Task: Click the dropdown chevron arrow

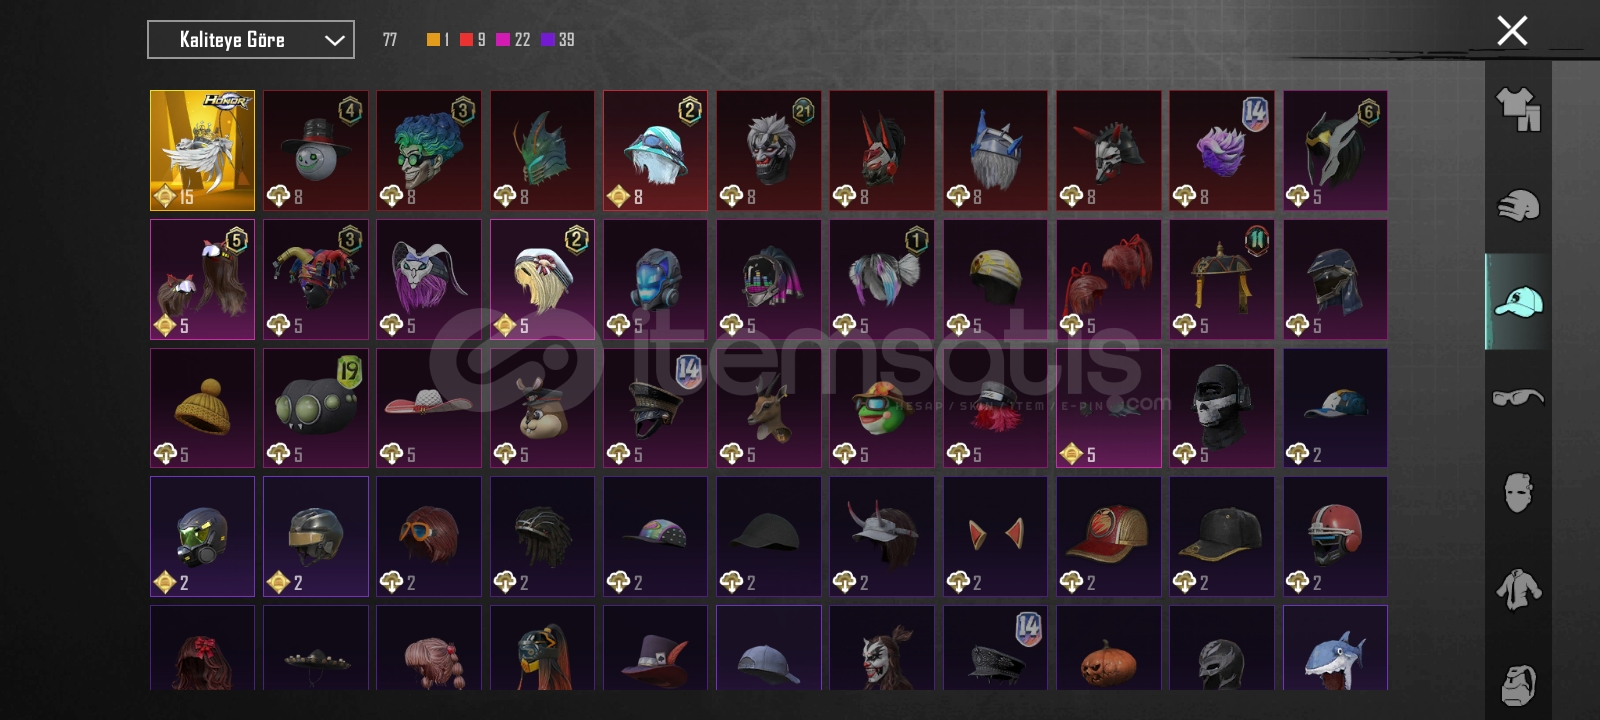Action: (334, 41)
